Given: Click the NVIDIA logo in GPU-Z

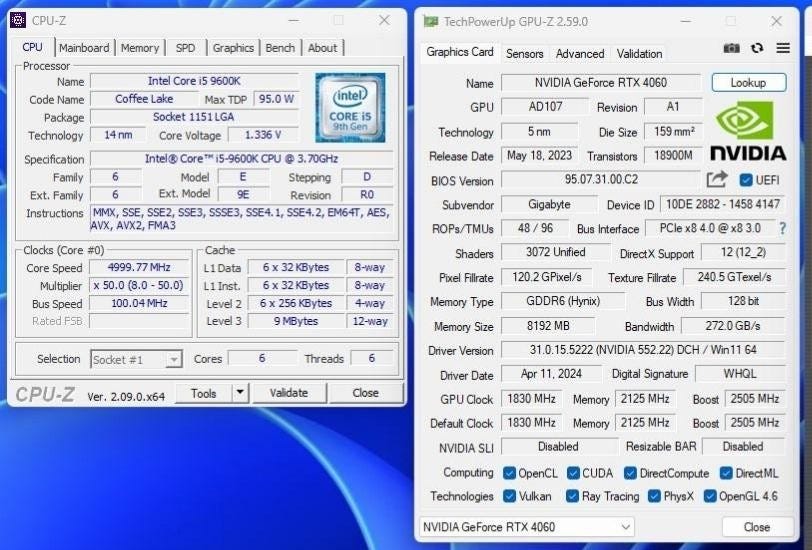Looking at the screenshot, I should point(748,131).
